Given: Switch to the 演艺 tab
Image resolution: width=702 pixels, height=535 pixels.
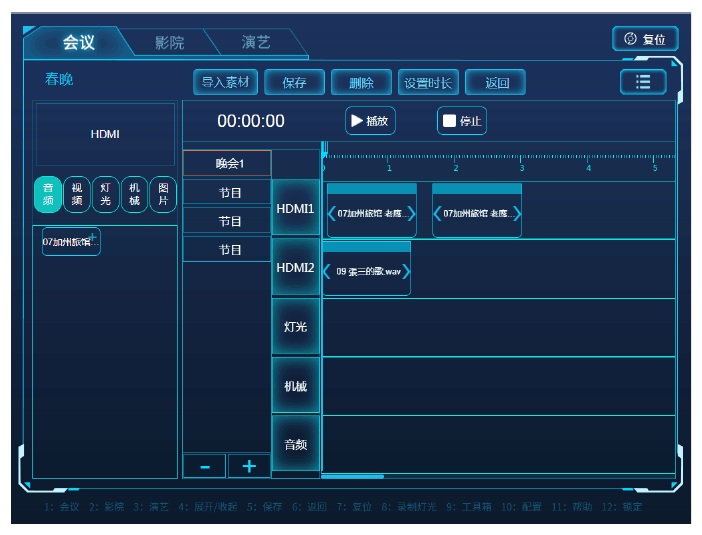Looking at the screenshot, I should [x=256, y=43].
